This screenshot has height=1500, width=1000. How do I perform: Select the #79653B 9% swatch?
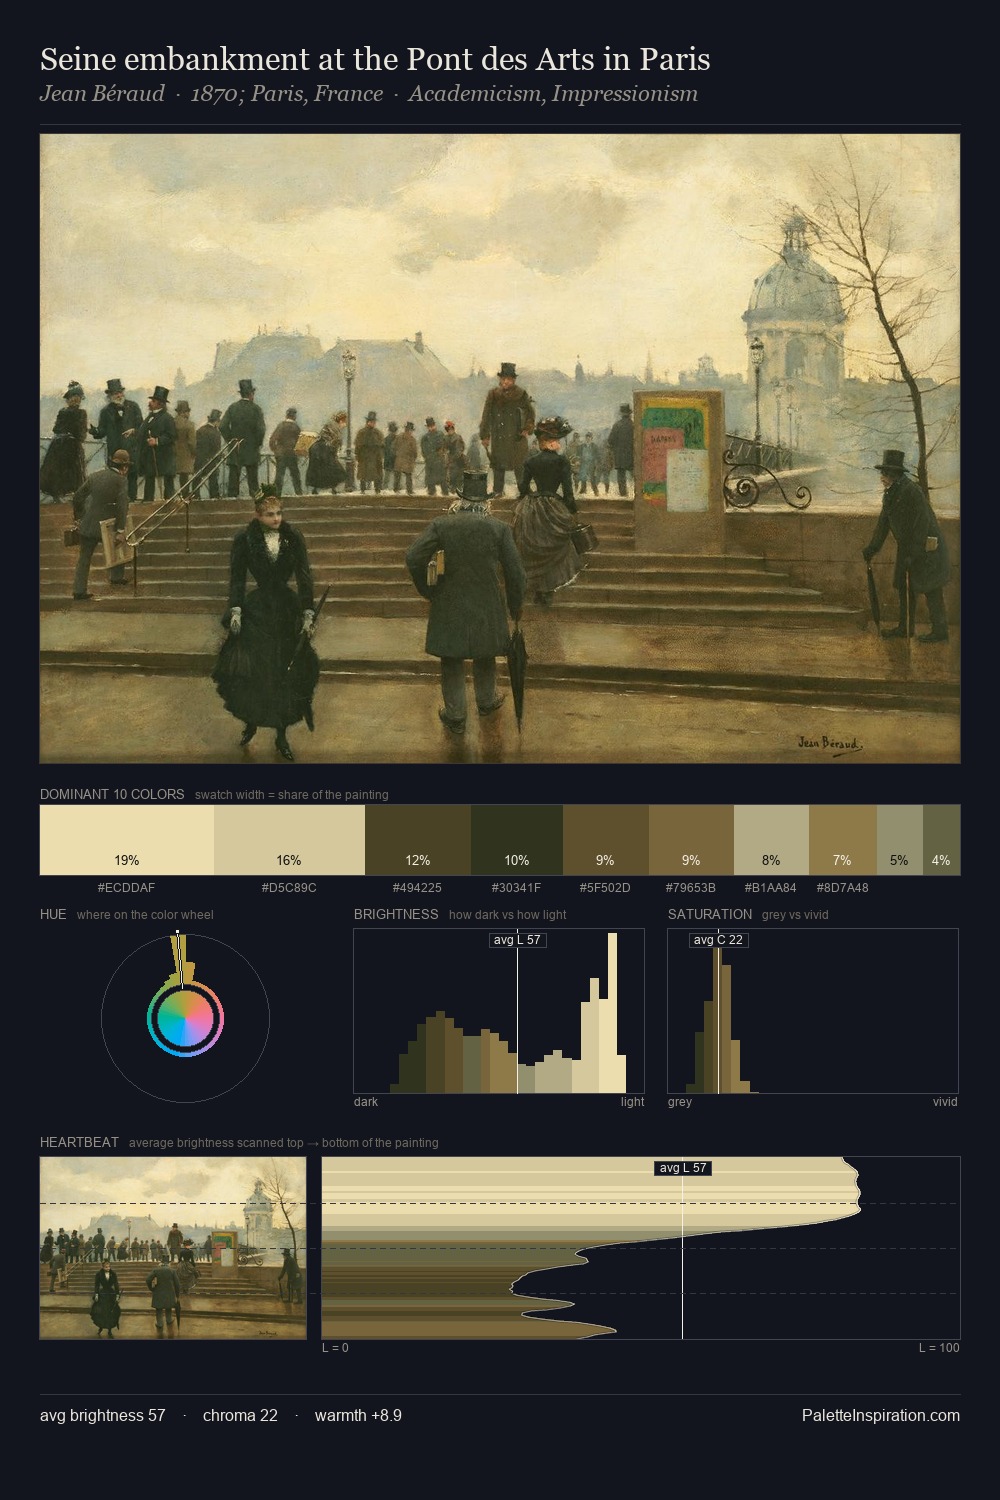pos(691,840)
